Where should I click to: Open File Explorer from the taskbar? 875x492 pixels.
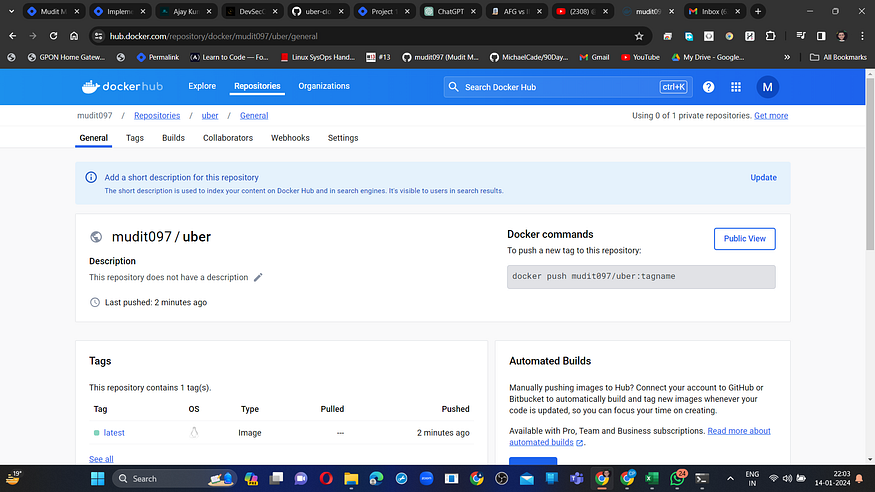pyautogui.click(x=351, y=479)
